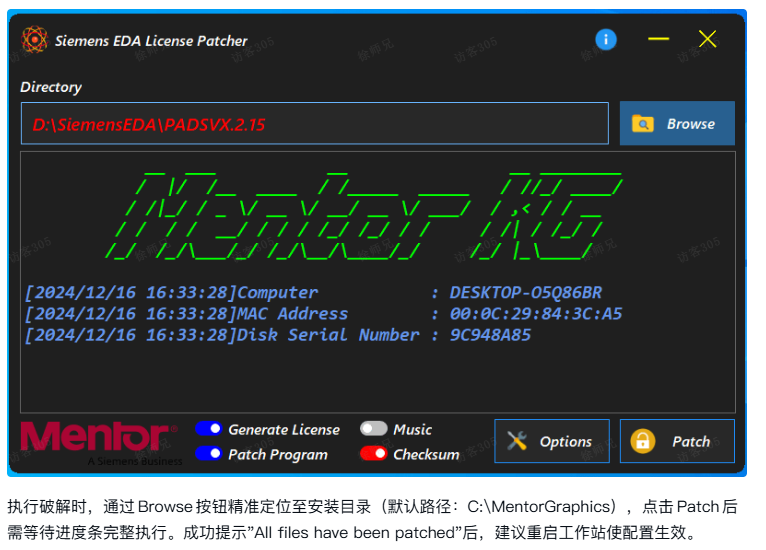Close the Siemens EDA License Patcher
This screenshot has height=550, width=766.
(708, 40)
